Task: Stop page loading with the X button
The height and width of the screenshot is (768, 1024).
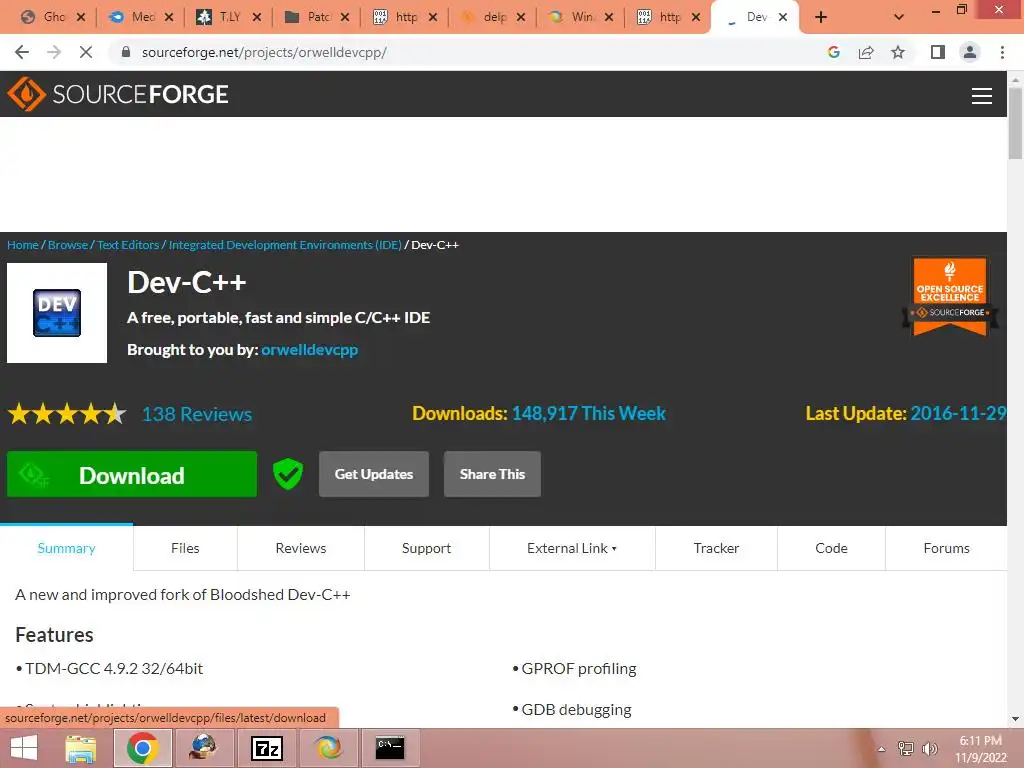Action: click(x=86, y=52)
